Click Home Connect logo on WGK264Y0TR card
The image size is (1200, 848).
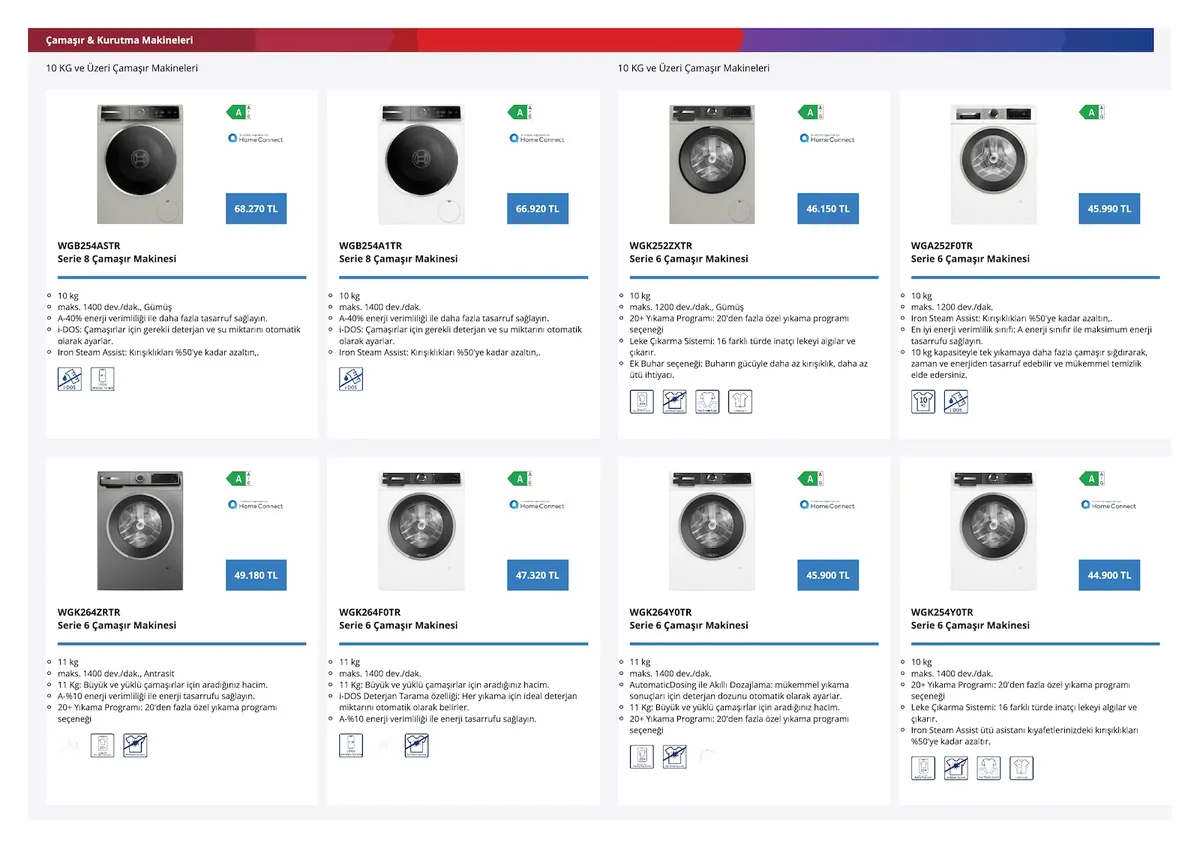coord(827,505)
